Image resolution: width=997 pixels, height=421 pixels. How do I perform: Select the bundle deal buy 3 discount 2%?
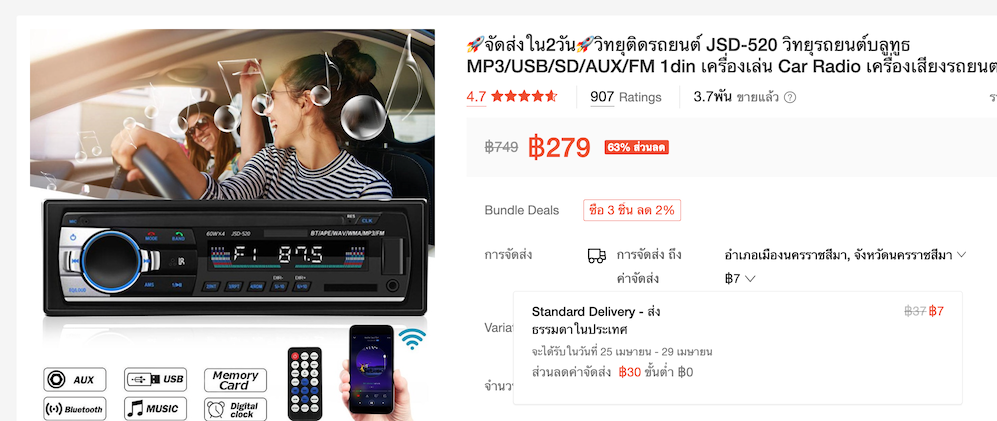tap(632, 210)
